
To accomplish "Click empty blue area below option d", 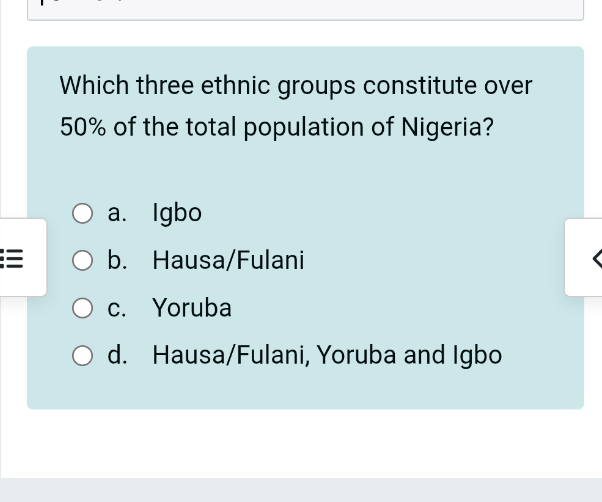I will click(x=305, y=390).
